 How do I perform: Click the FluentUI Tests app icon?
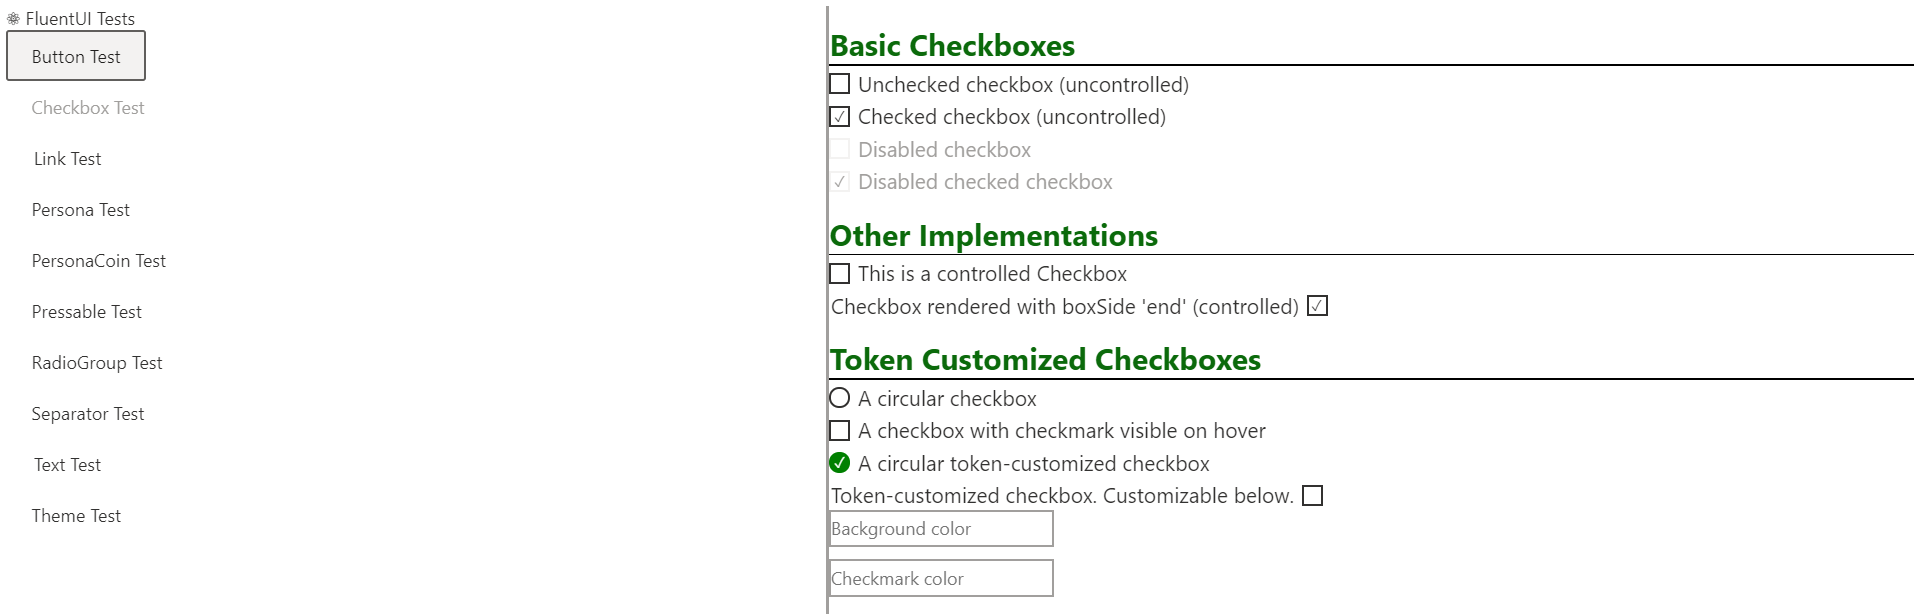[14, 18]
